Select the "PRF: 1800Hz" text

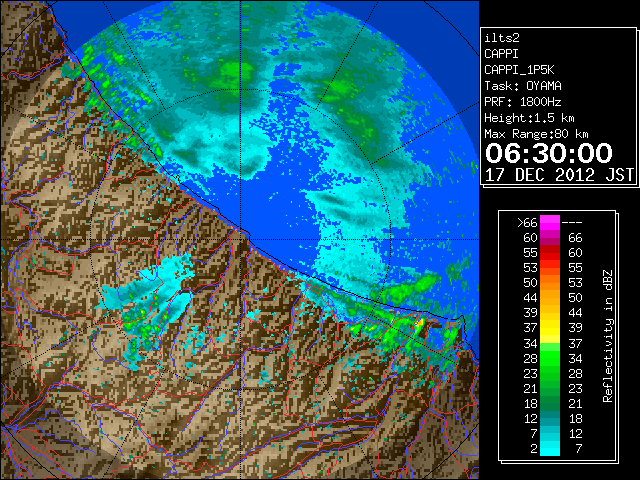[x=523, y=102]
